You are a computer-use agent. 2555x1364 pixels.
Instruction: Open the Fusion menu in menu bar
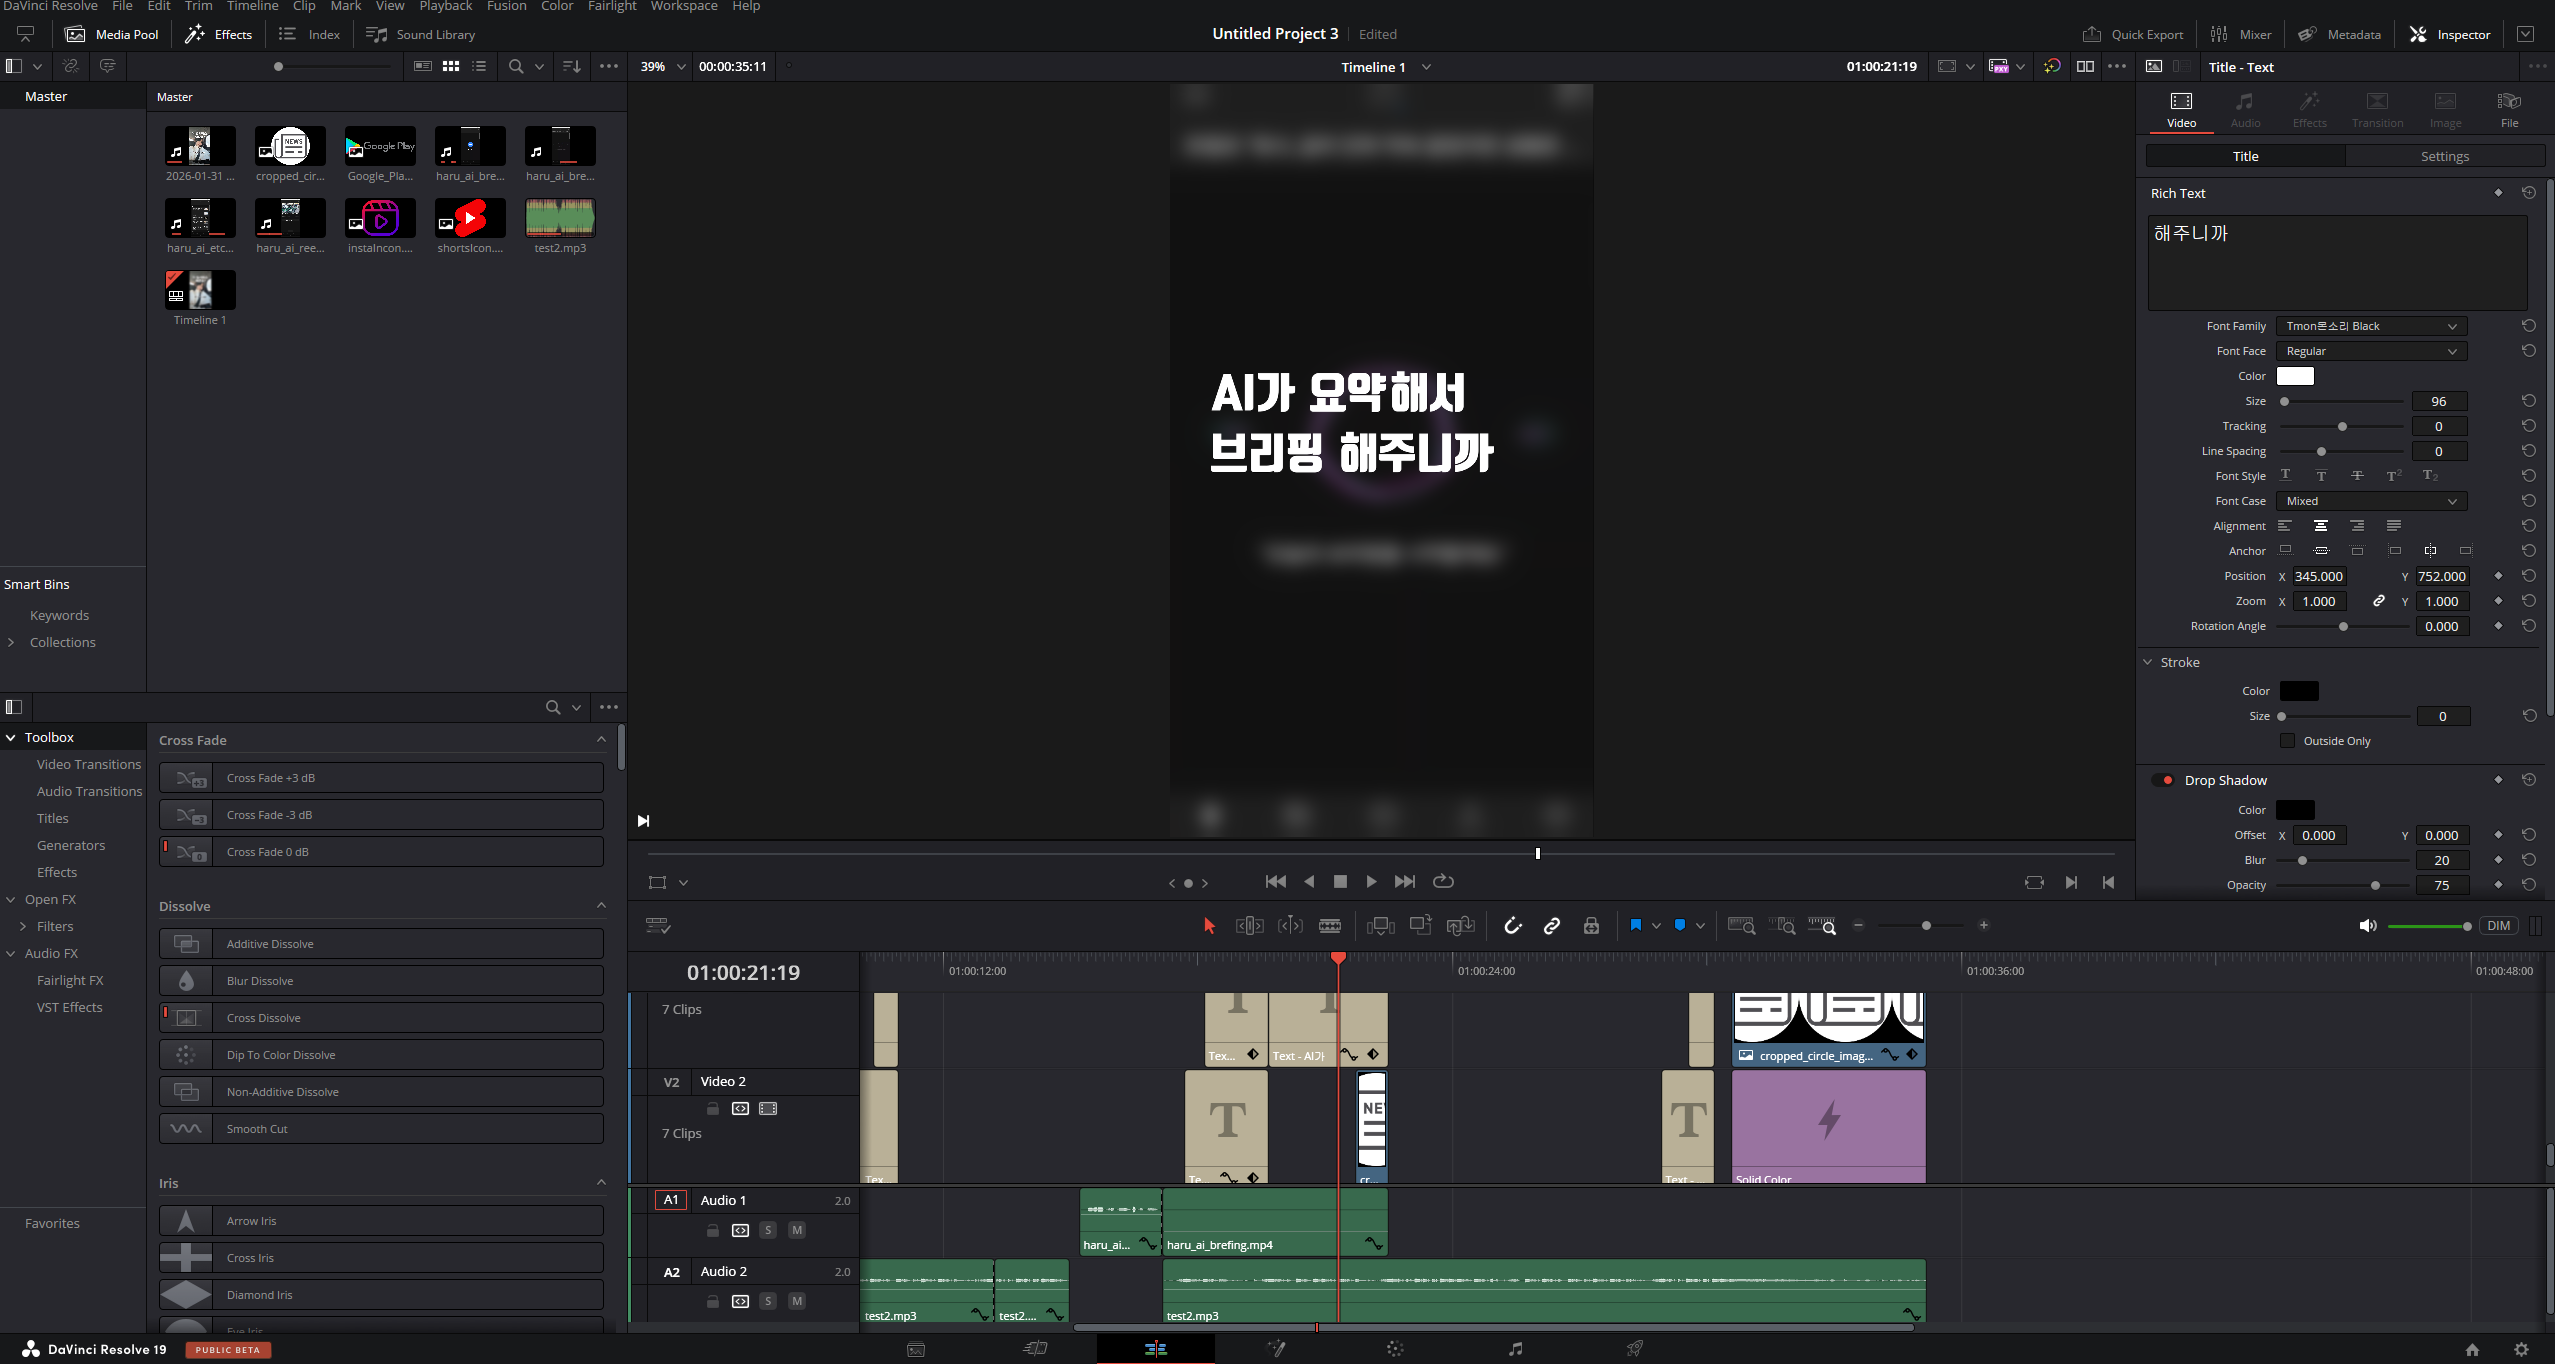coord(506,6)
